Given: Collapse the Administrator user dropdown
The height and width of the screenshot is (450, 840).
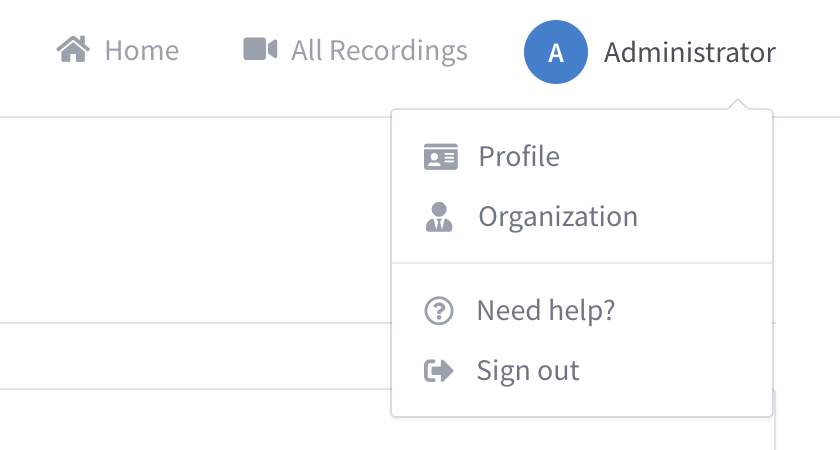Looking at the screenshot, I should [x=649, y=52].
